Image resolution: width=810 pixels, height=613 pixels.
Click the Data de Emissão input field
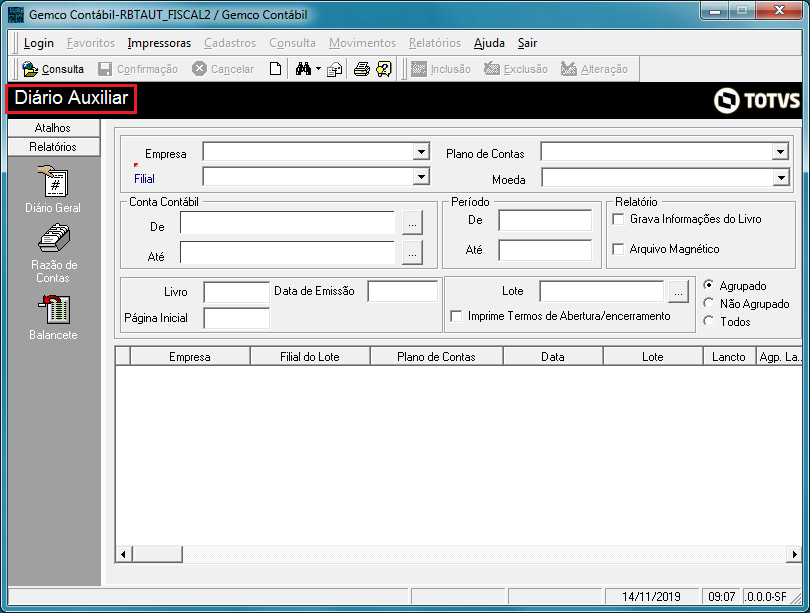coord(402,291)
